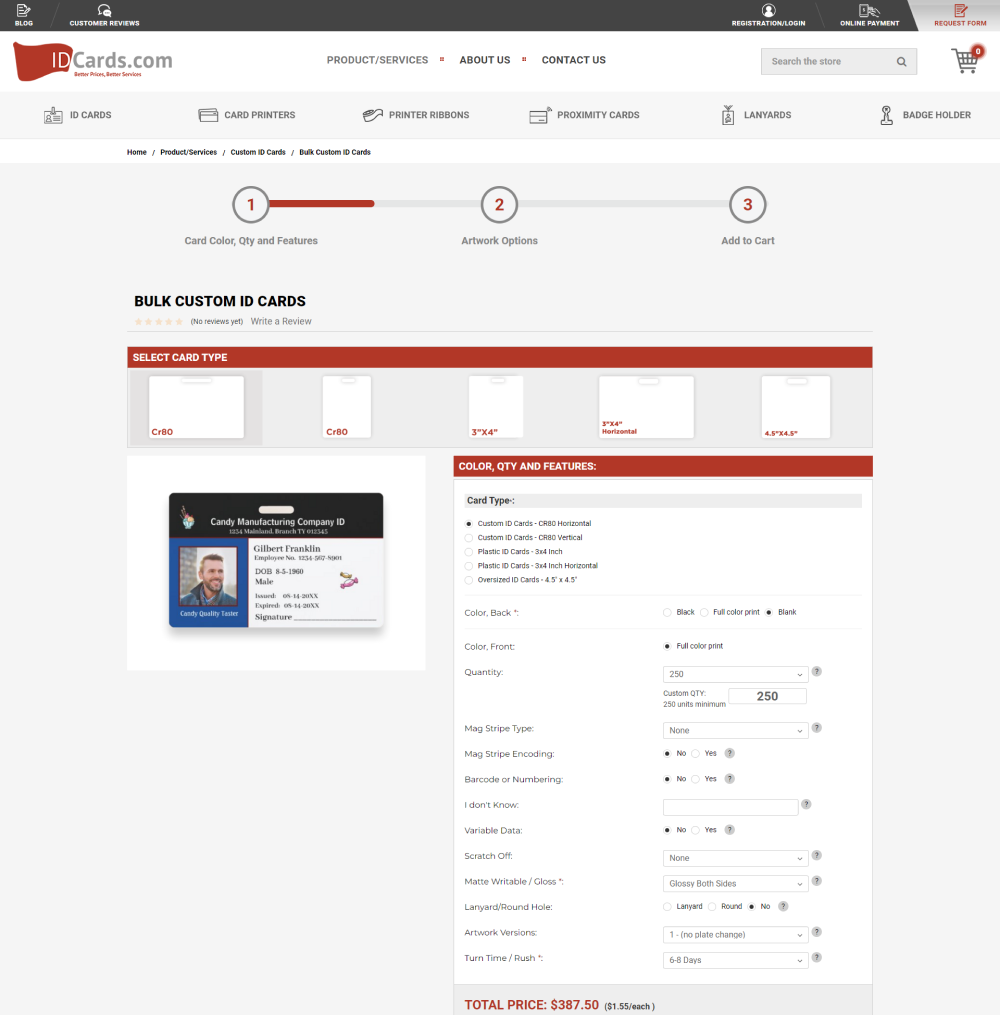Open the Product/Services menu

(377, 60)
